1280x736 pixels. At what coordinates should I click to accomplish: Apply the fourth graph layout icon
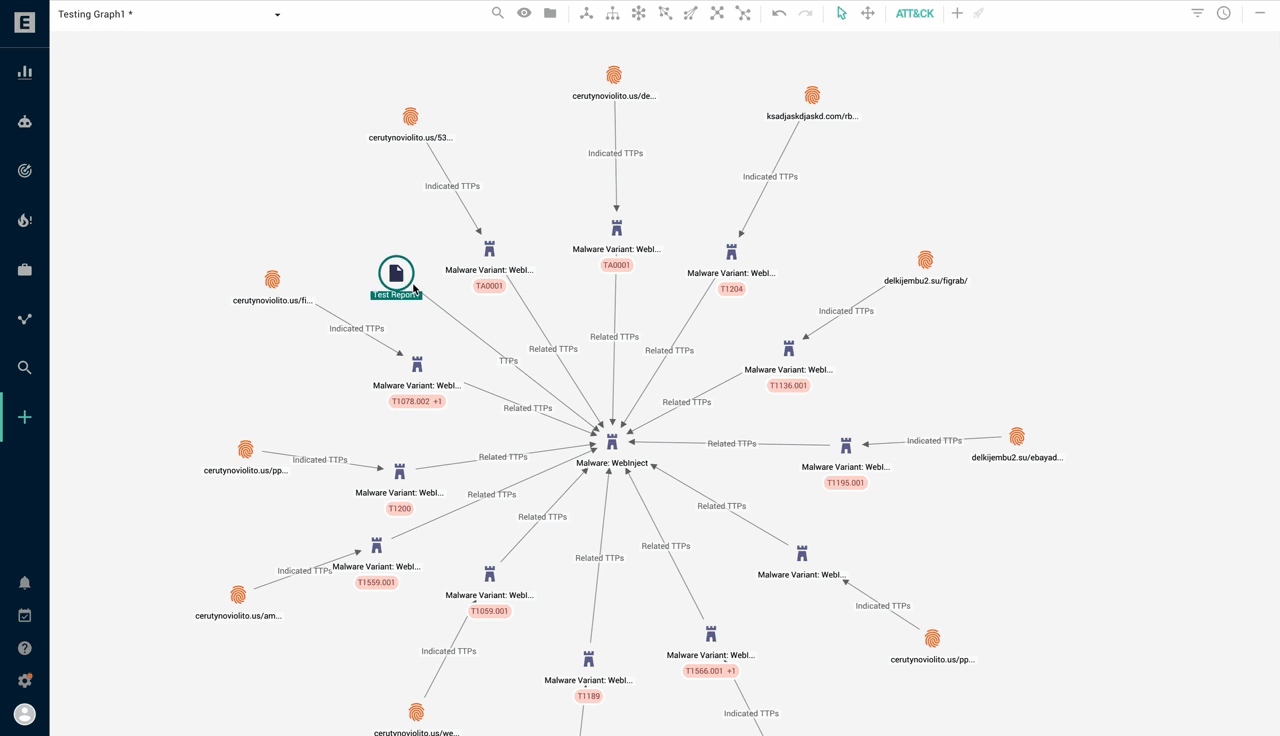(665, 13)
